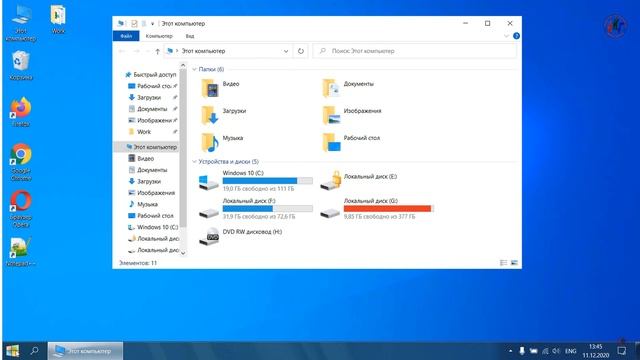This screenshot has height=360, width=640.
Task: Open the Видео folder
Action: tap(220, 87)
